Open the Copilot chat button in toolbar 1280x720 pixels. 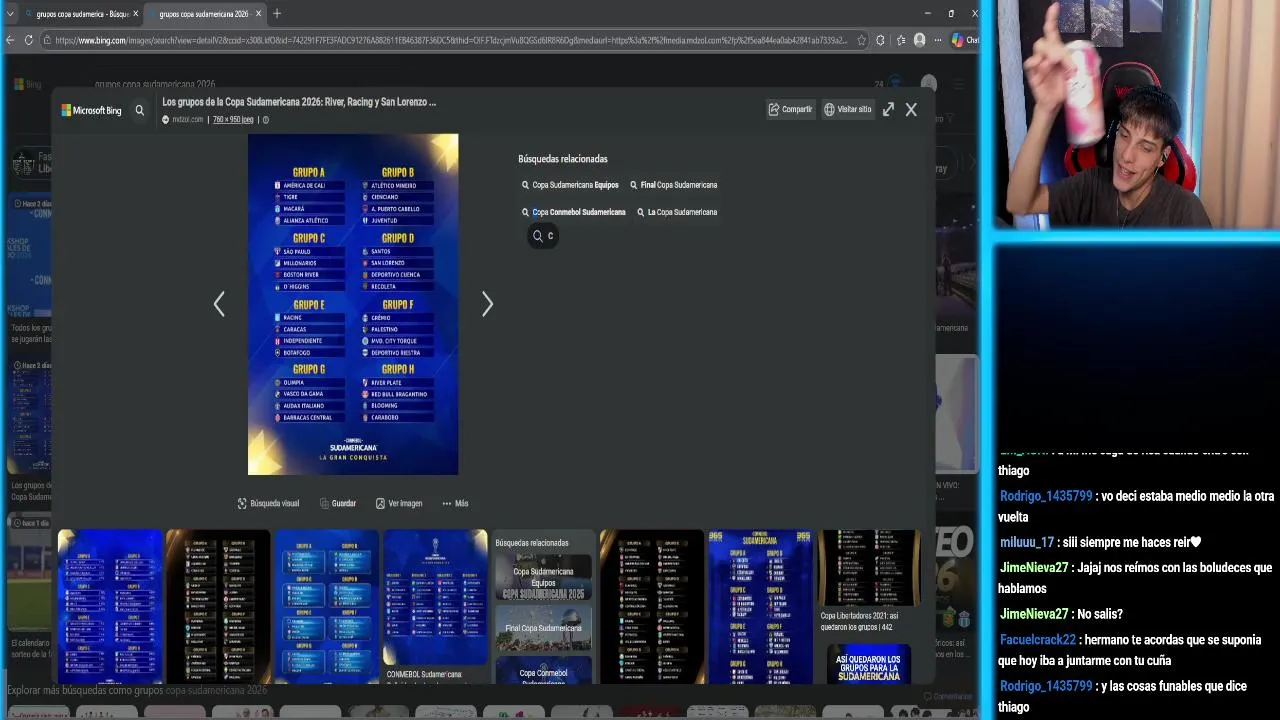(963, 40)
